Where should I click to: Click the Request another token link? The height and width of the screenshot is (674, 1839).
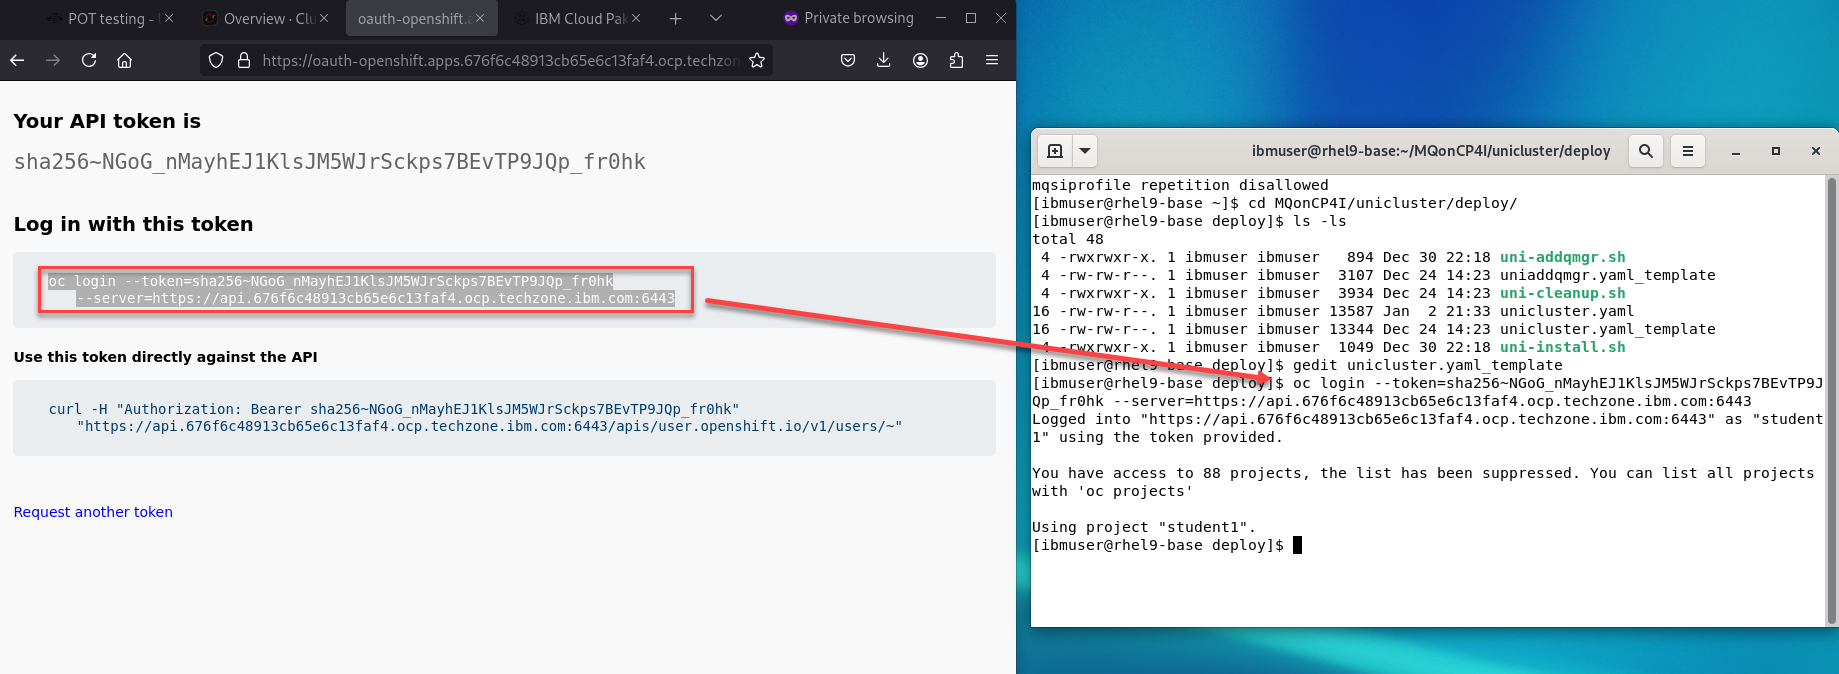(x=93, y=512)
